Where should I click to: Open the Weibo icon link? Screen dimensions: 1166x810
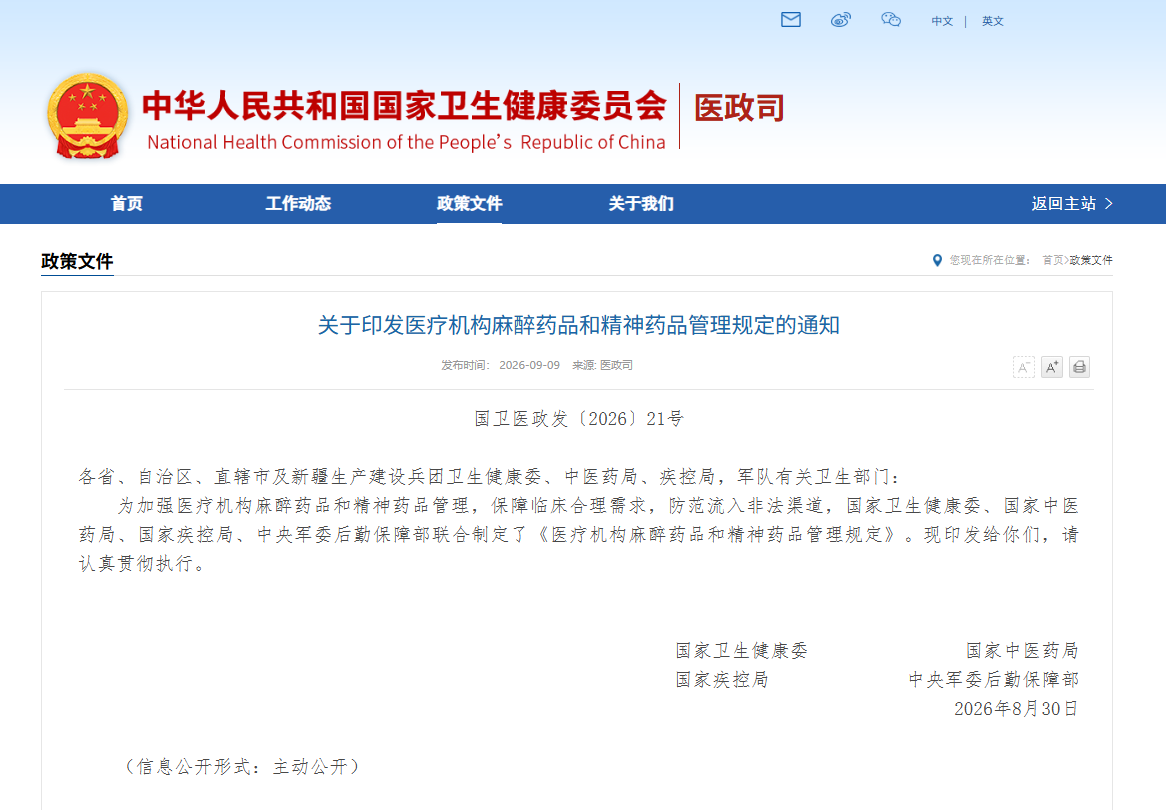840,20
